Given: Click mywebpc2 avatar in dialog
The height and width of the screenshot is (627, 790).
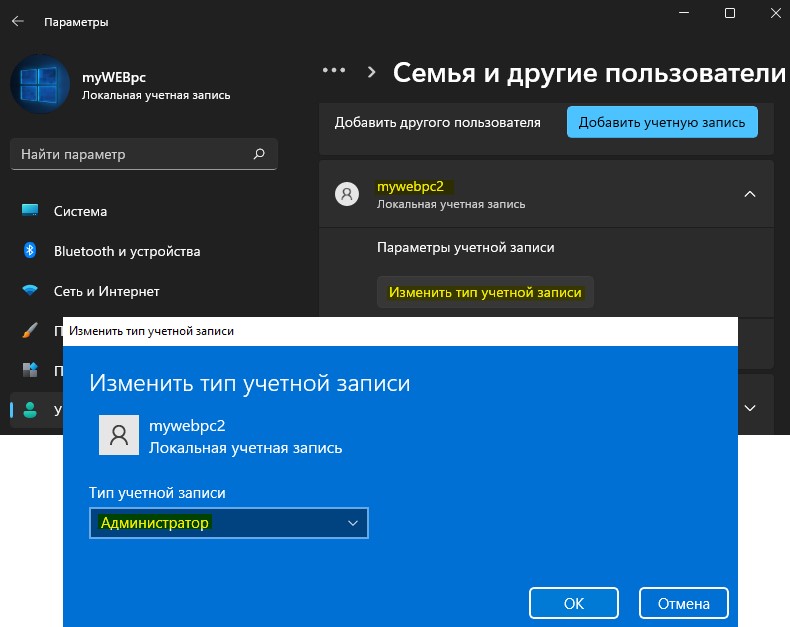Looking at the screenshot, I should (x=119, y=435).
